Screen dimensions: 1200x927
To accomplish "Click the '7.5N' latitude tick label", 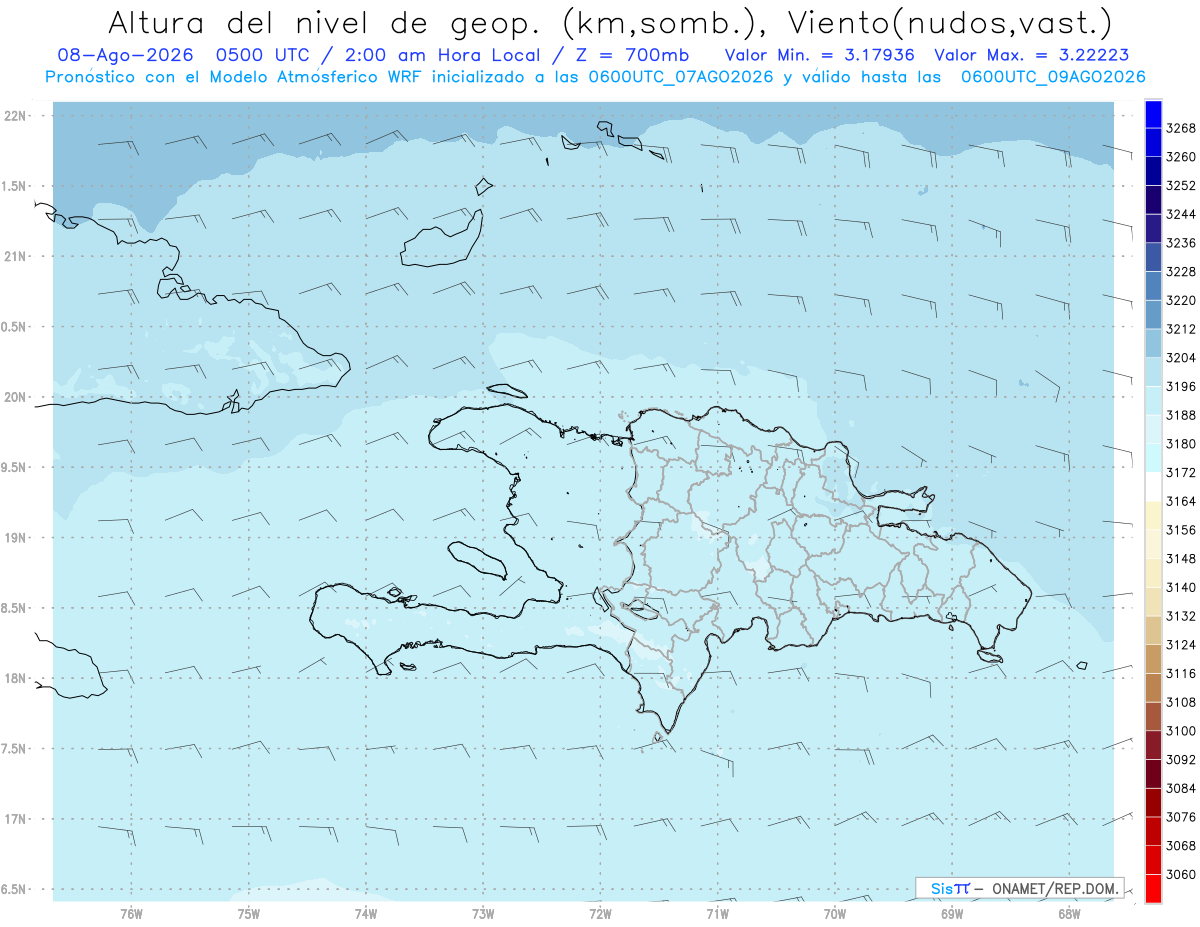I will [x=15, y=749].
